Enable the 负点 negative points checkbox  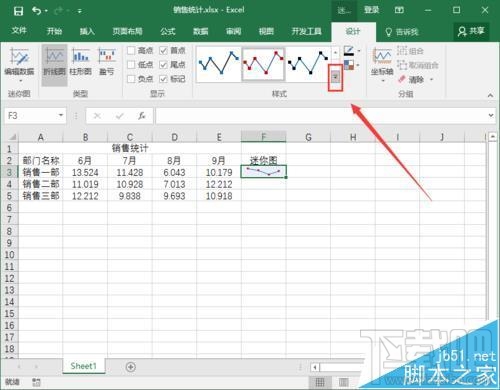[131, 79]
